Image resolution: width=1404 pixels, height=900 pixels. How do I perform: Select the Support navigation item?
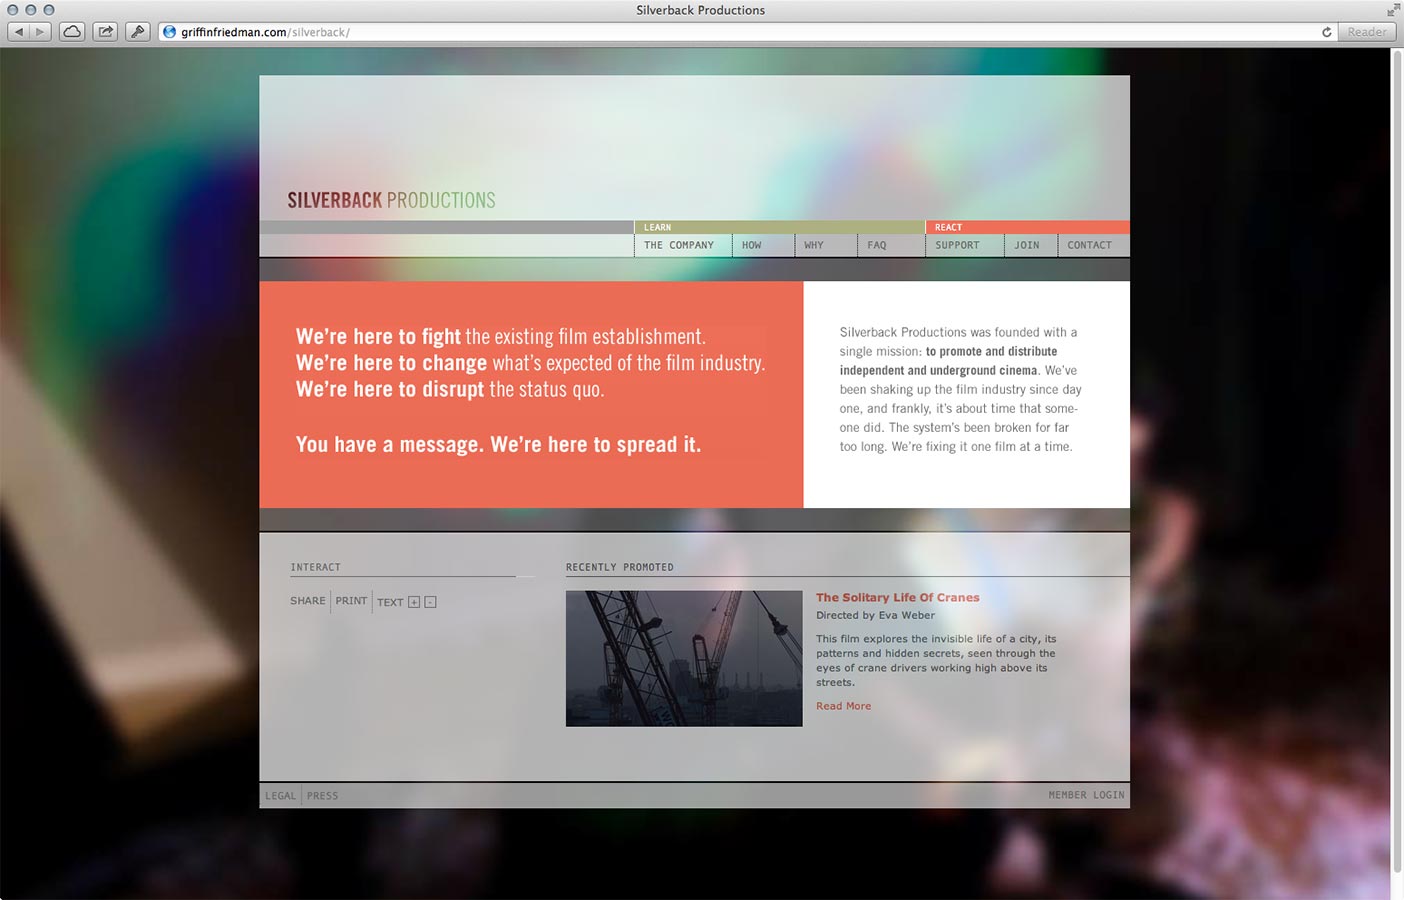957,245
